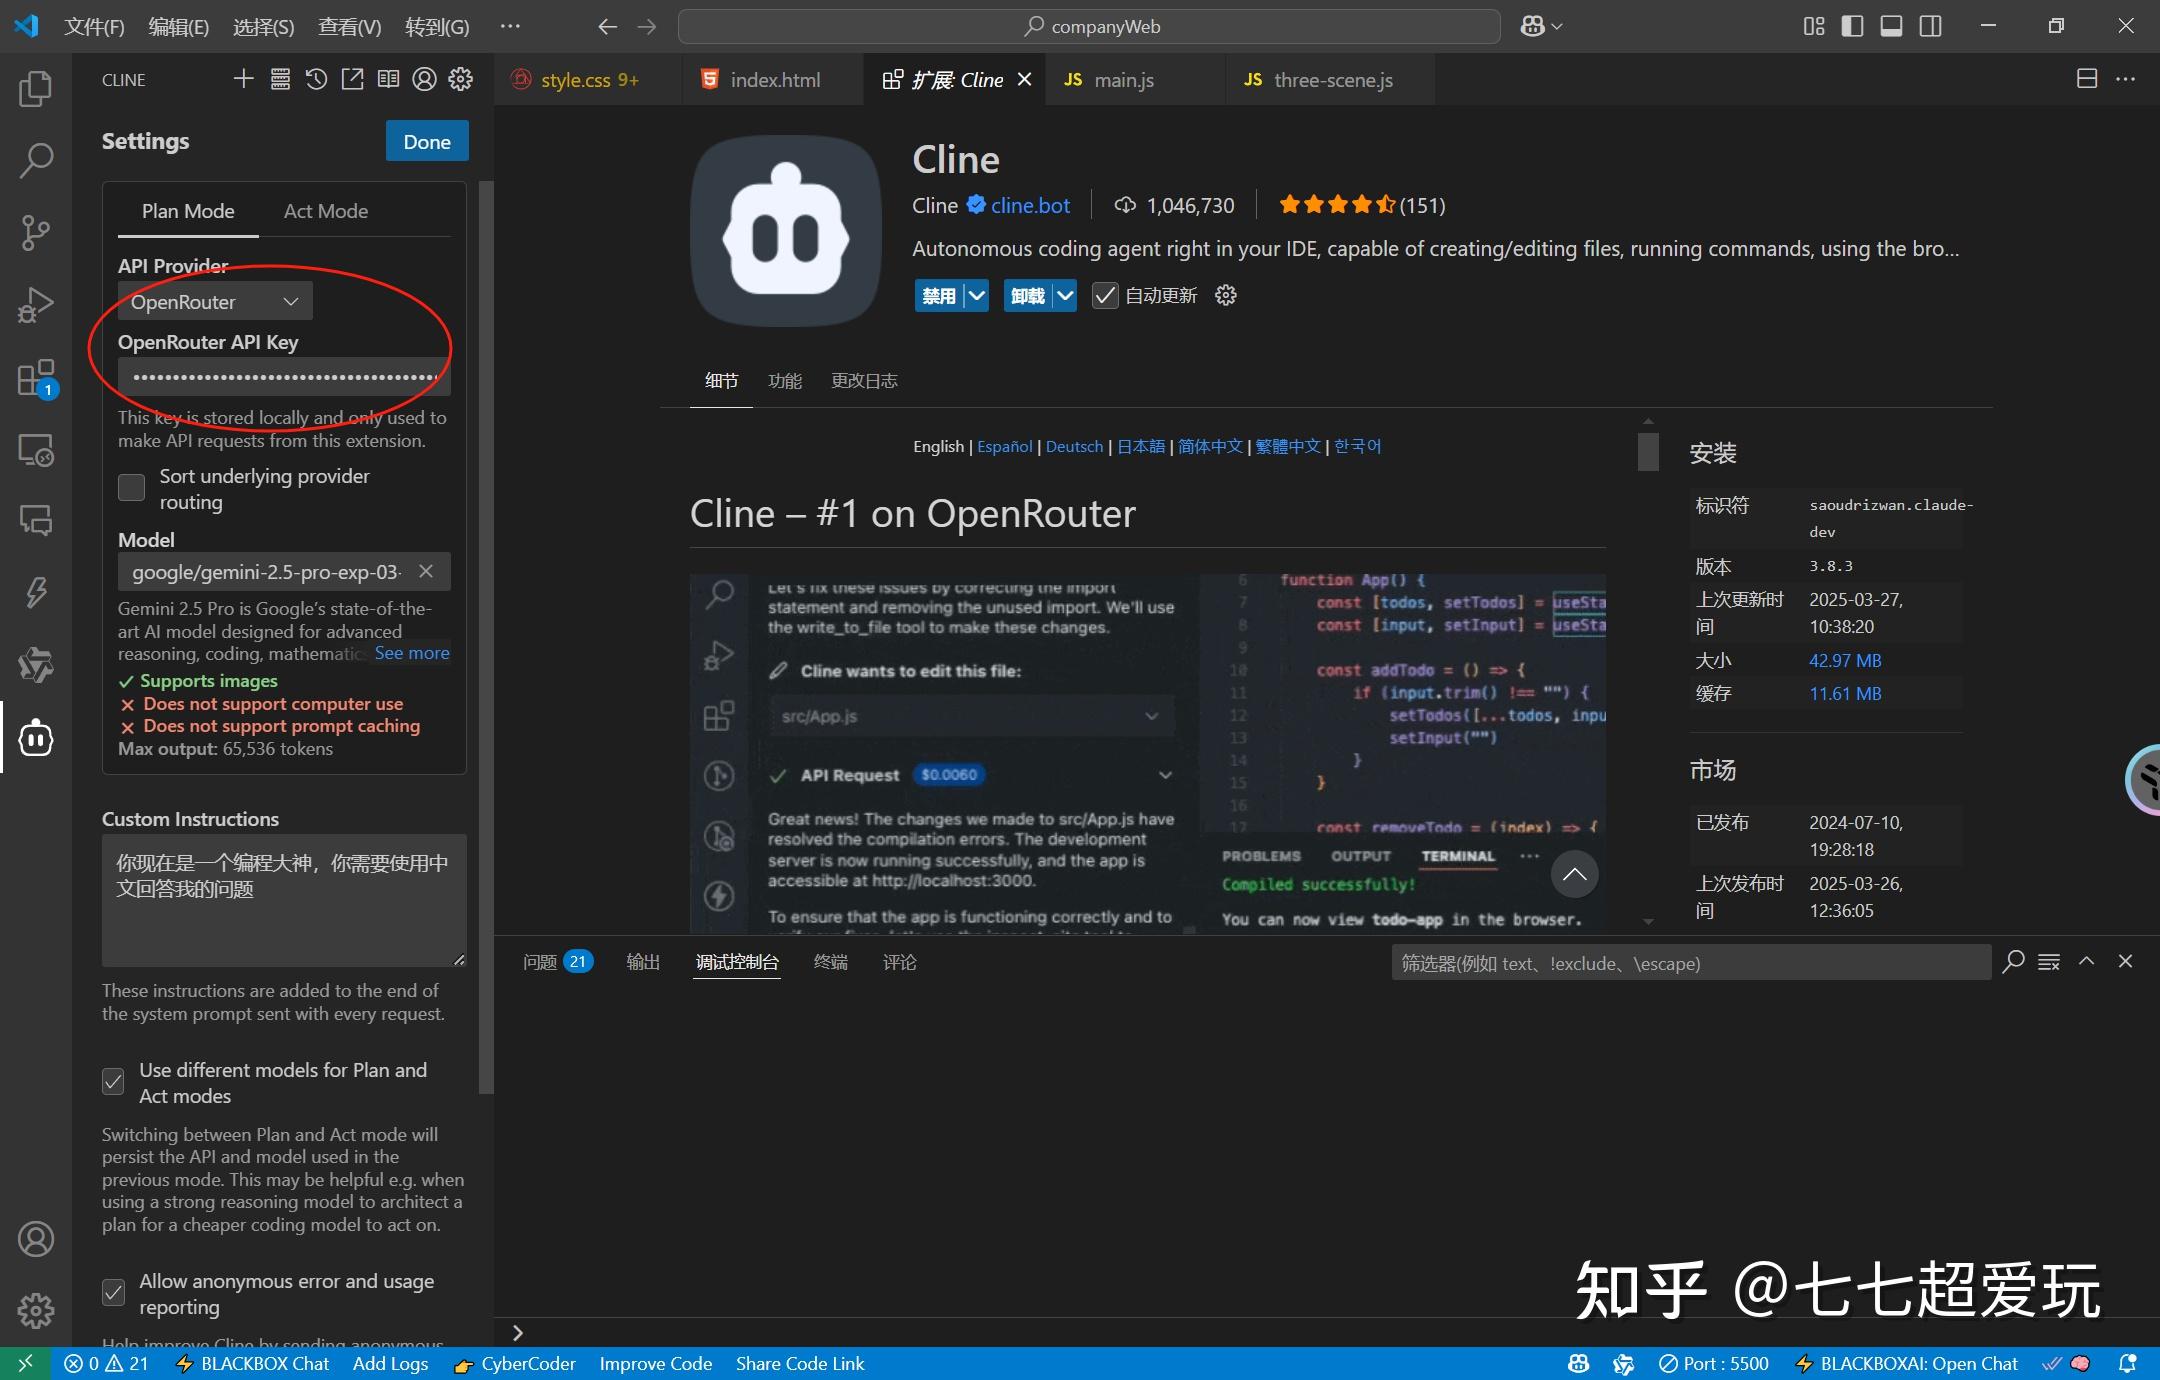The height and width of the screenshot is (1380, 2160).
Task: Start a new Cline task with plus icon
Action: point(242,79)
